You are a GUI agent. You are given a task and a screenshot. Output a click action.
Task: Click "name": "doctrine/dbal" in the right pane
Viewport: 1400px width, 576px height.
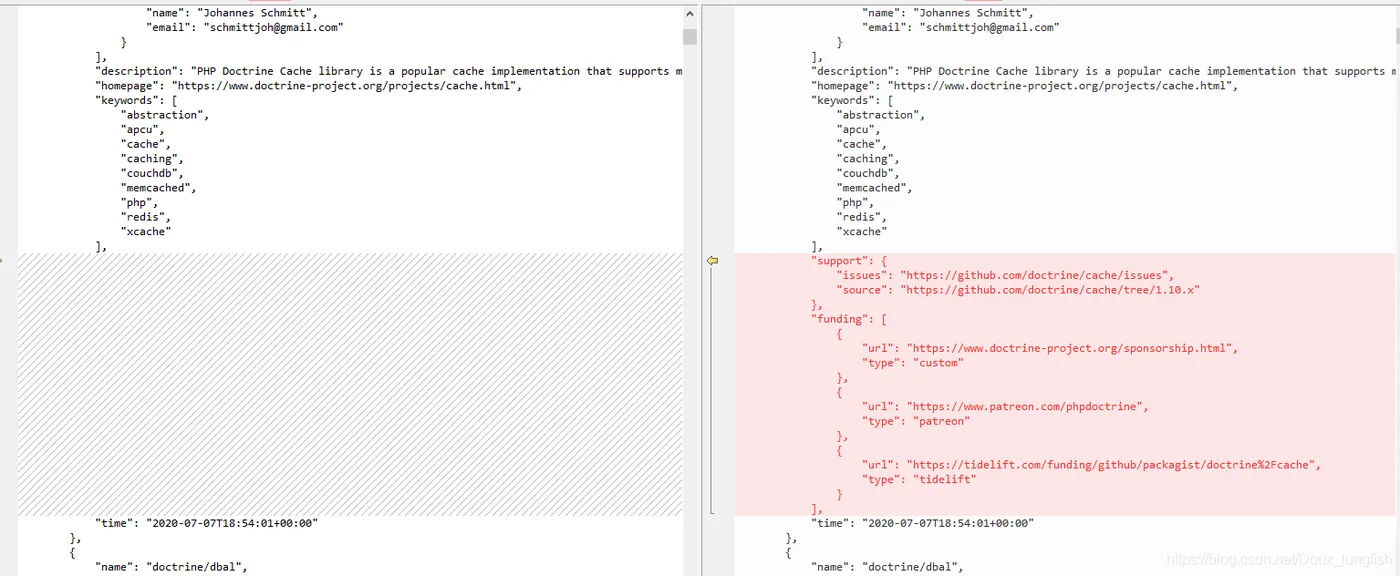(x=886, y=567)
